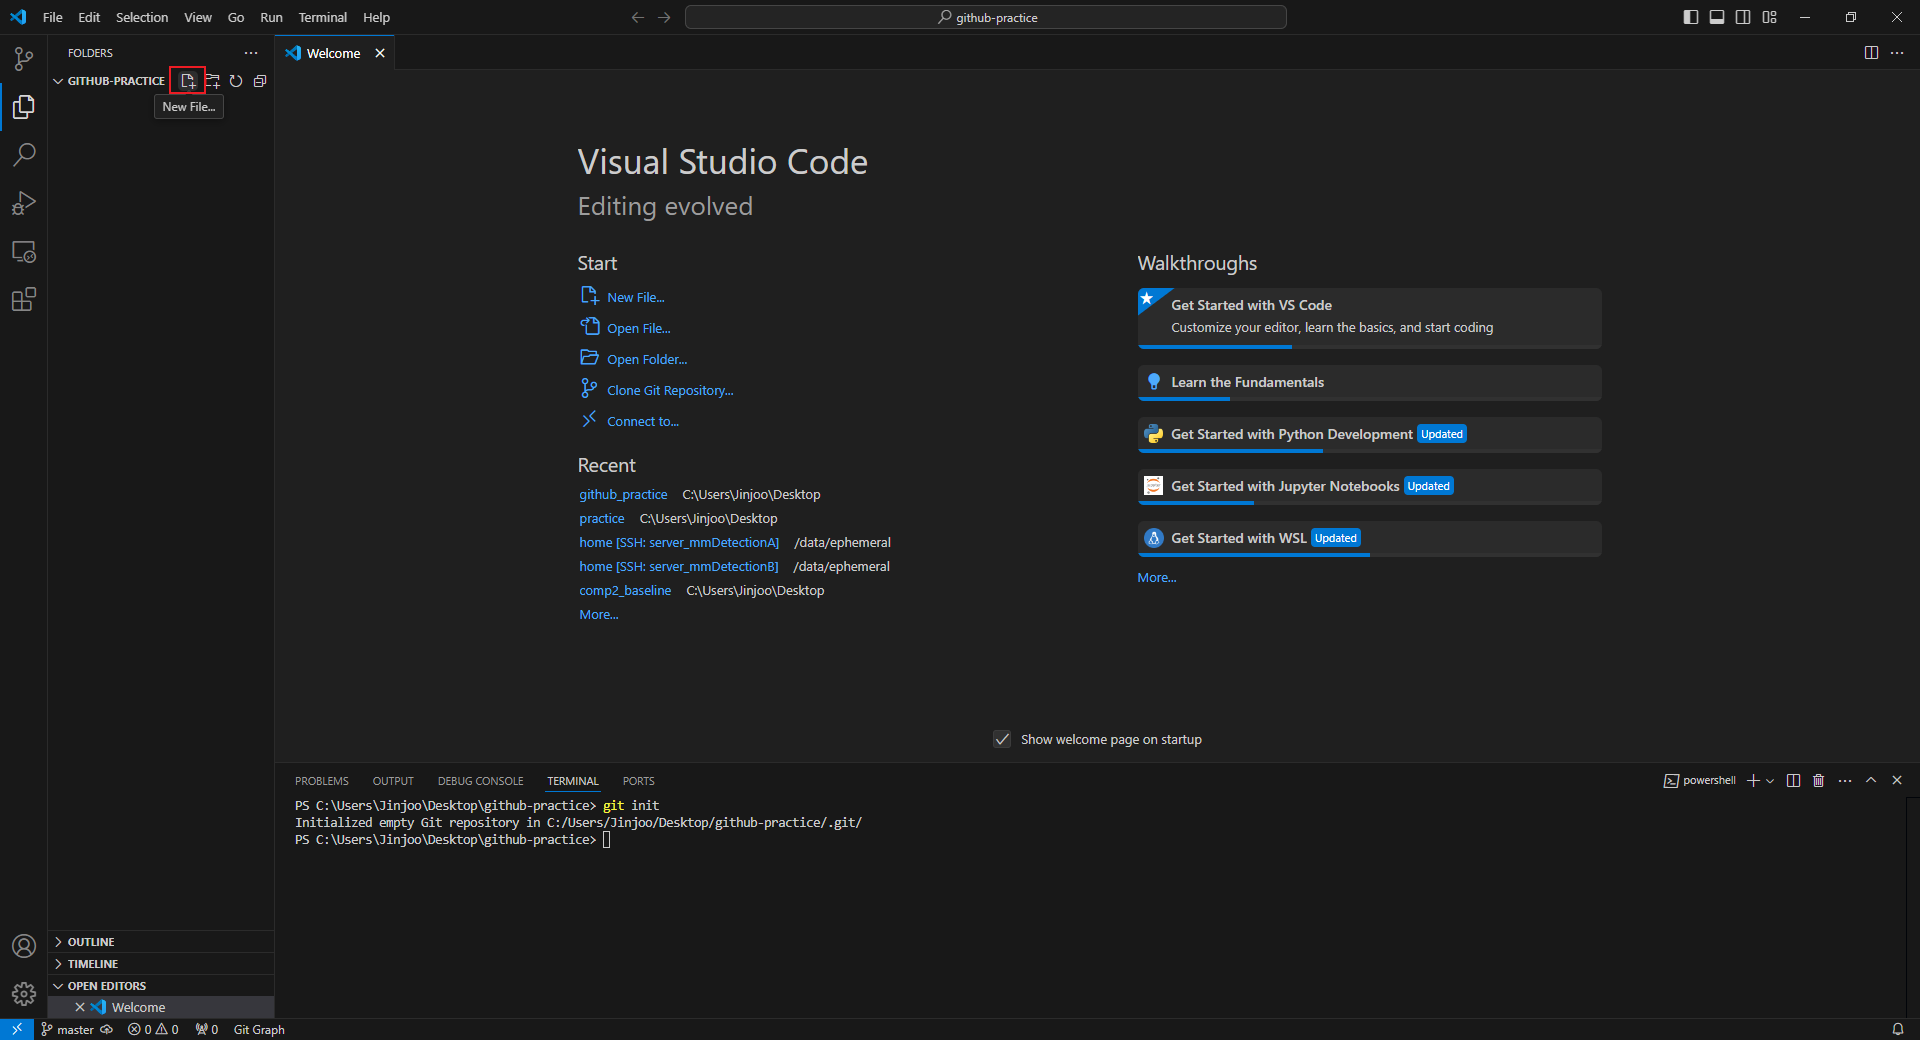The width and height of the screenshot is (1920, 1040).
Task: Refresh the explorer folder tree
Action: tap(236, 81)
